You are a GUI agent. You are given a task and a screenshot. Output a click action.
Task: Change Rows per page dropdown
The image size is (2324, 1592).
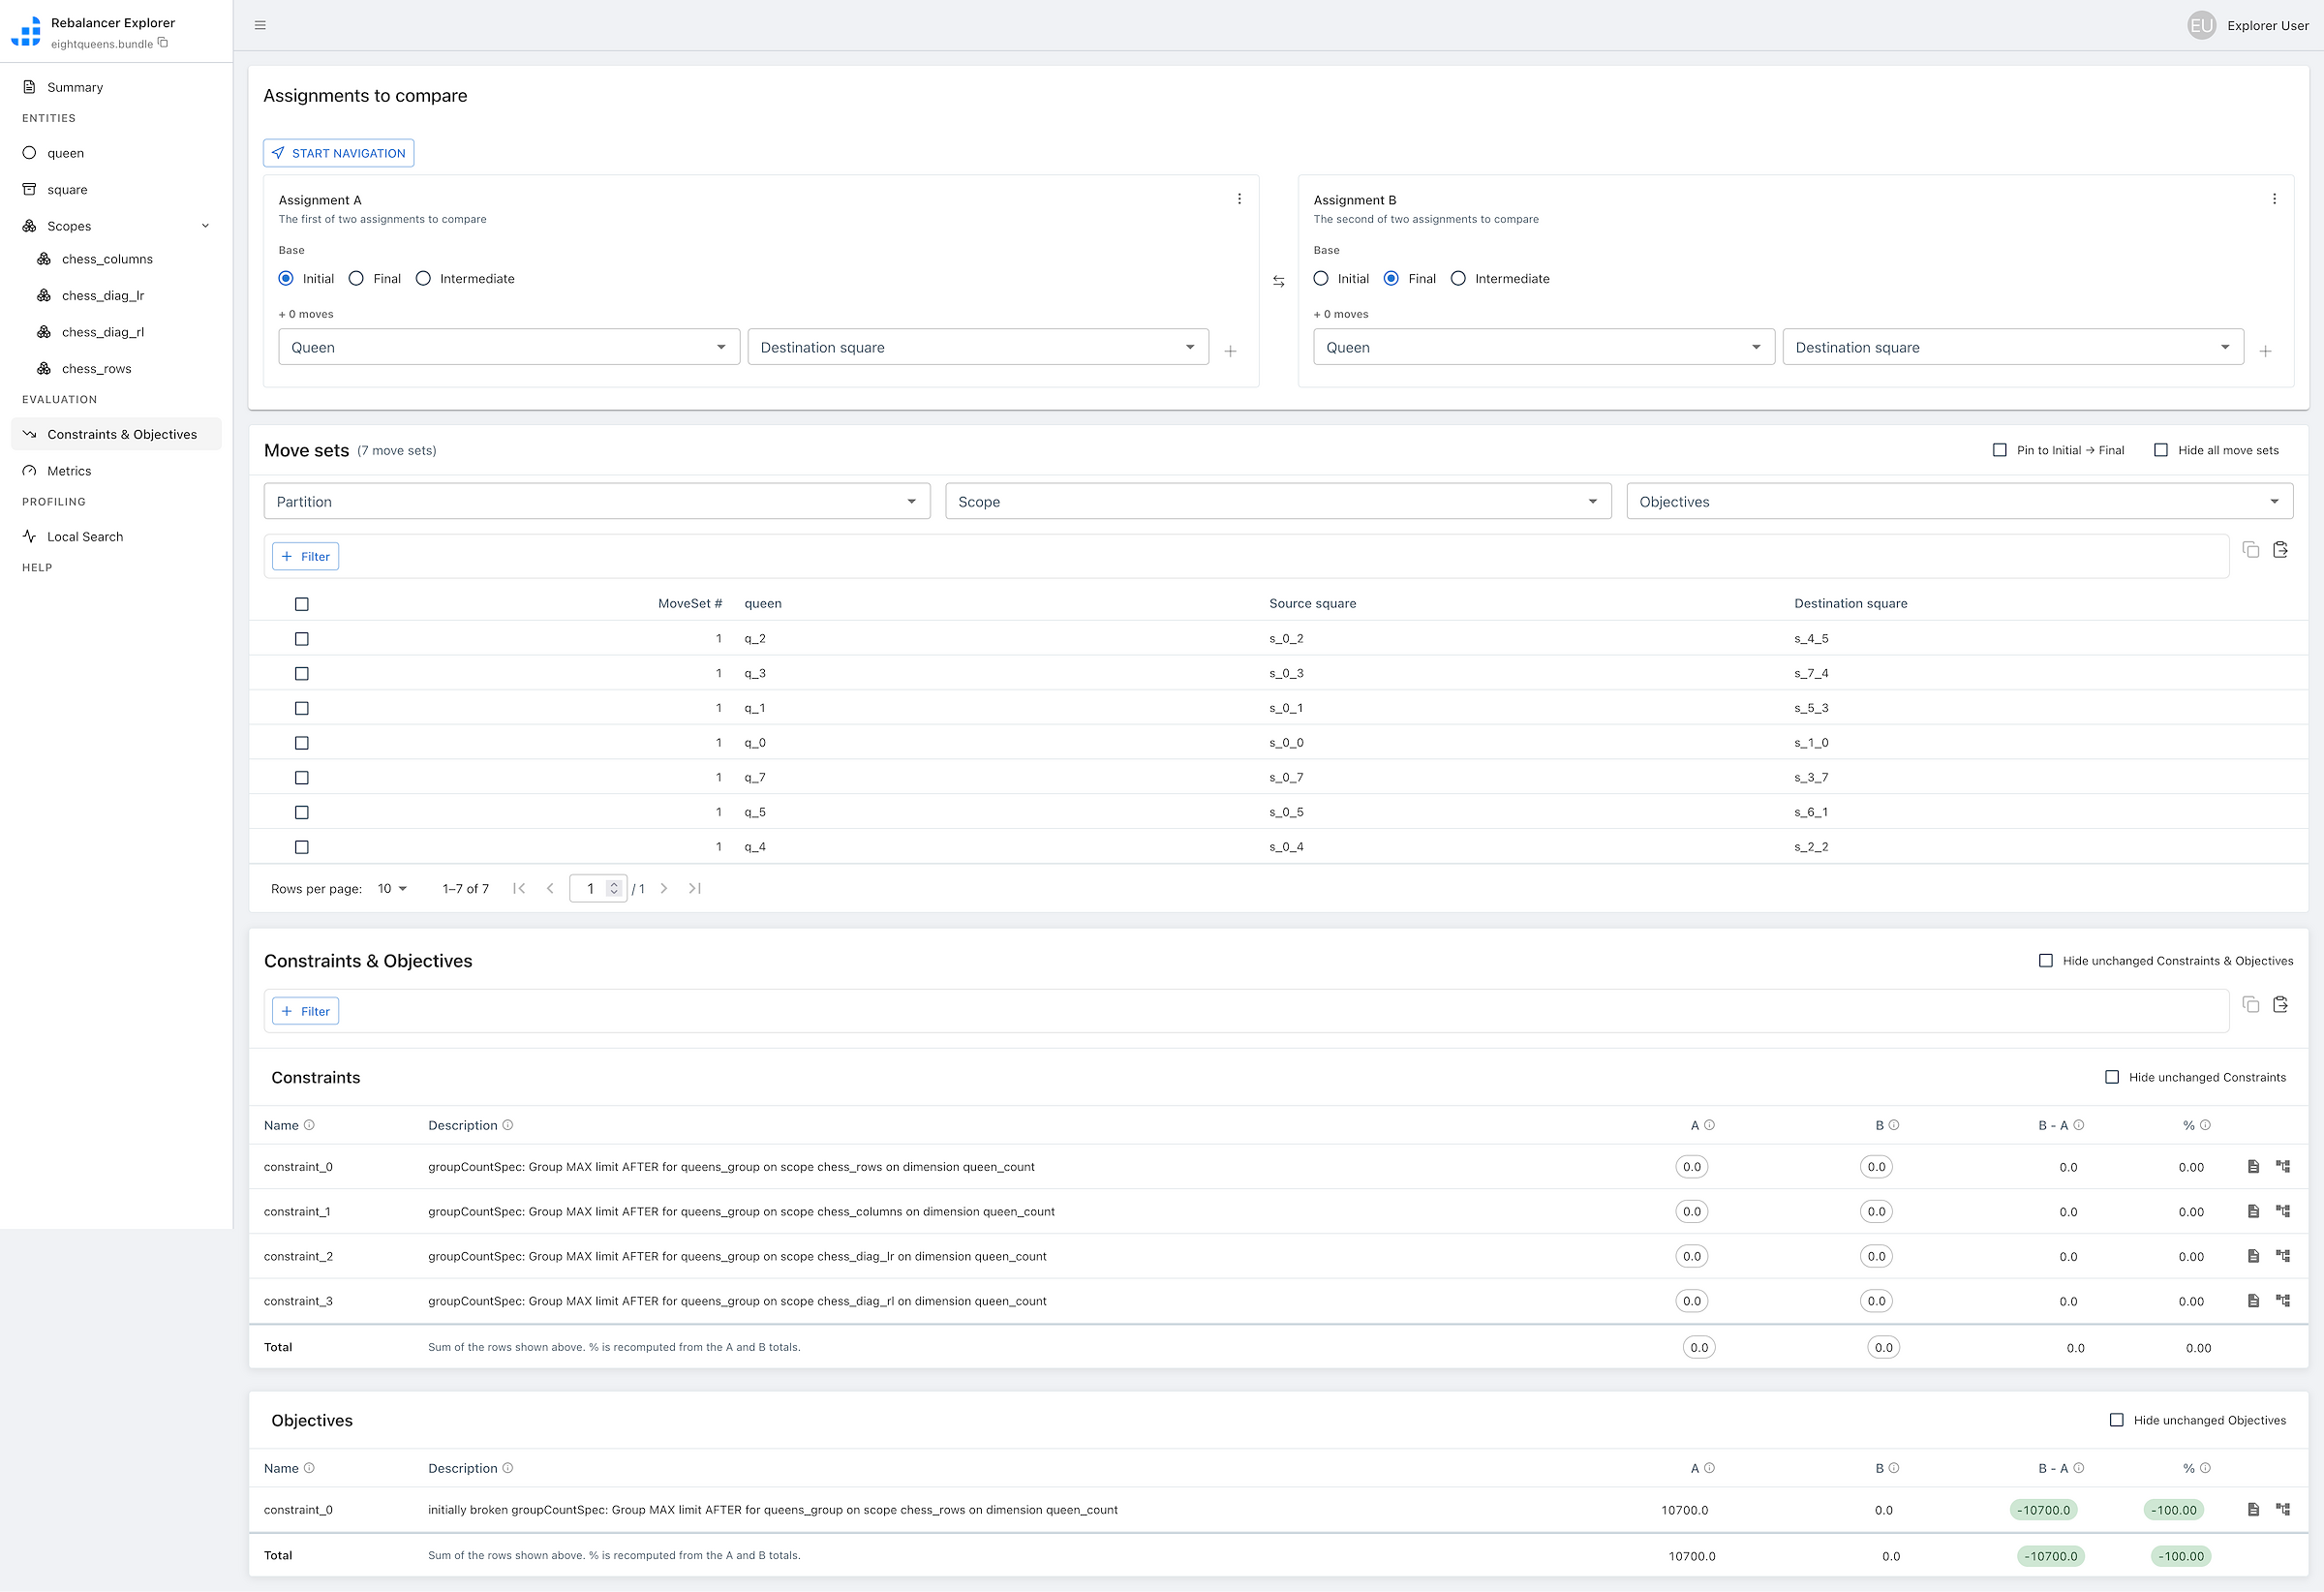click(392, 889)
